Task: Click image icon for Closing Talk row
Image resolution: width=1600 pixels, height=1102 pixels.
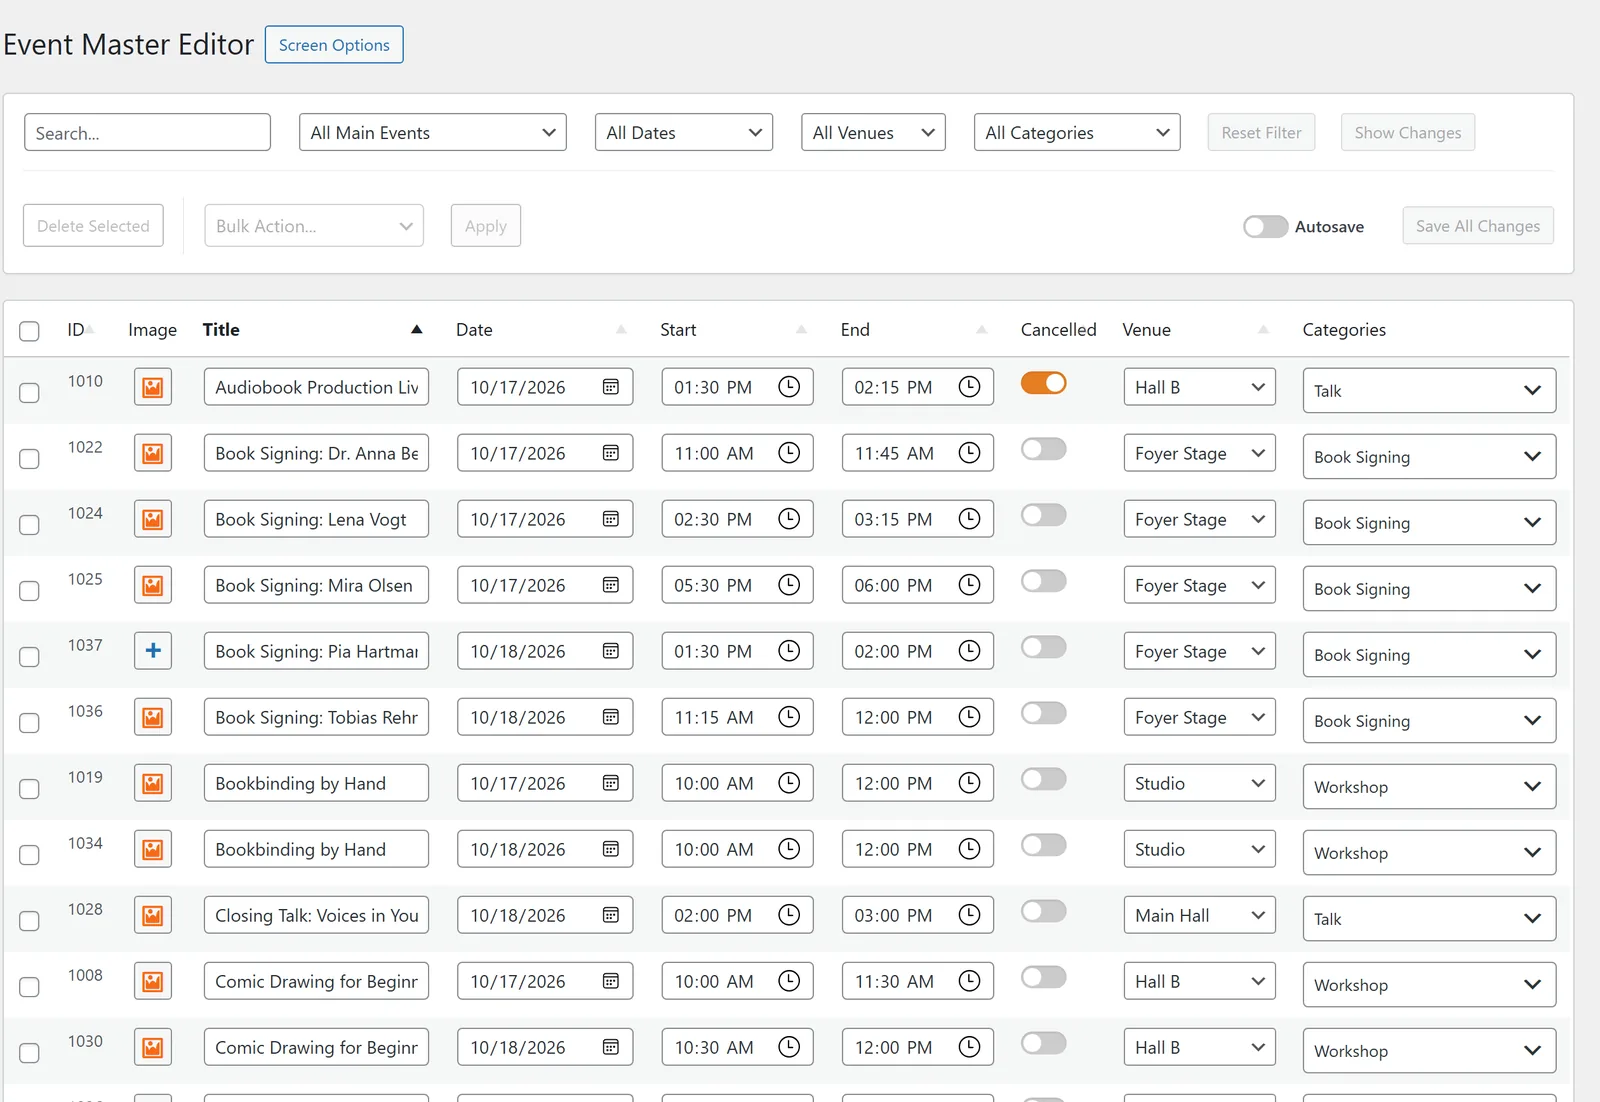Action: [x=153, y=915]
